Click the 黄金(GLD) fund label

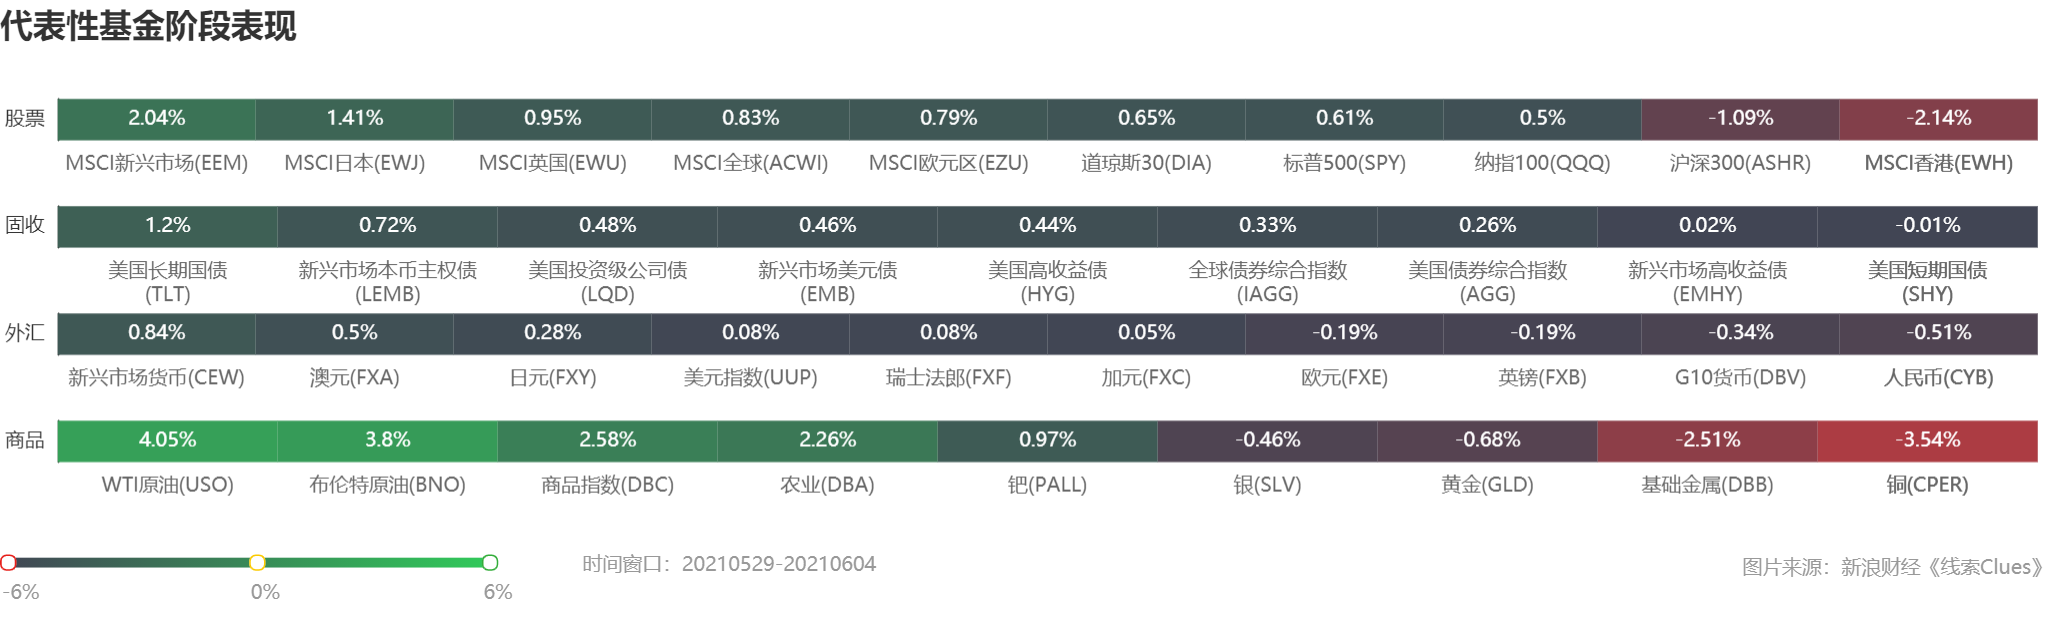[1487, 485]
